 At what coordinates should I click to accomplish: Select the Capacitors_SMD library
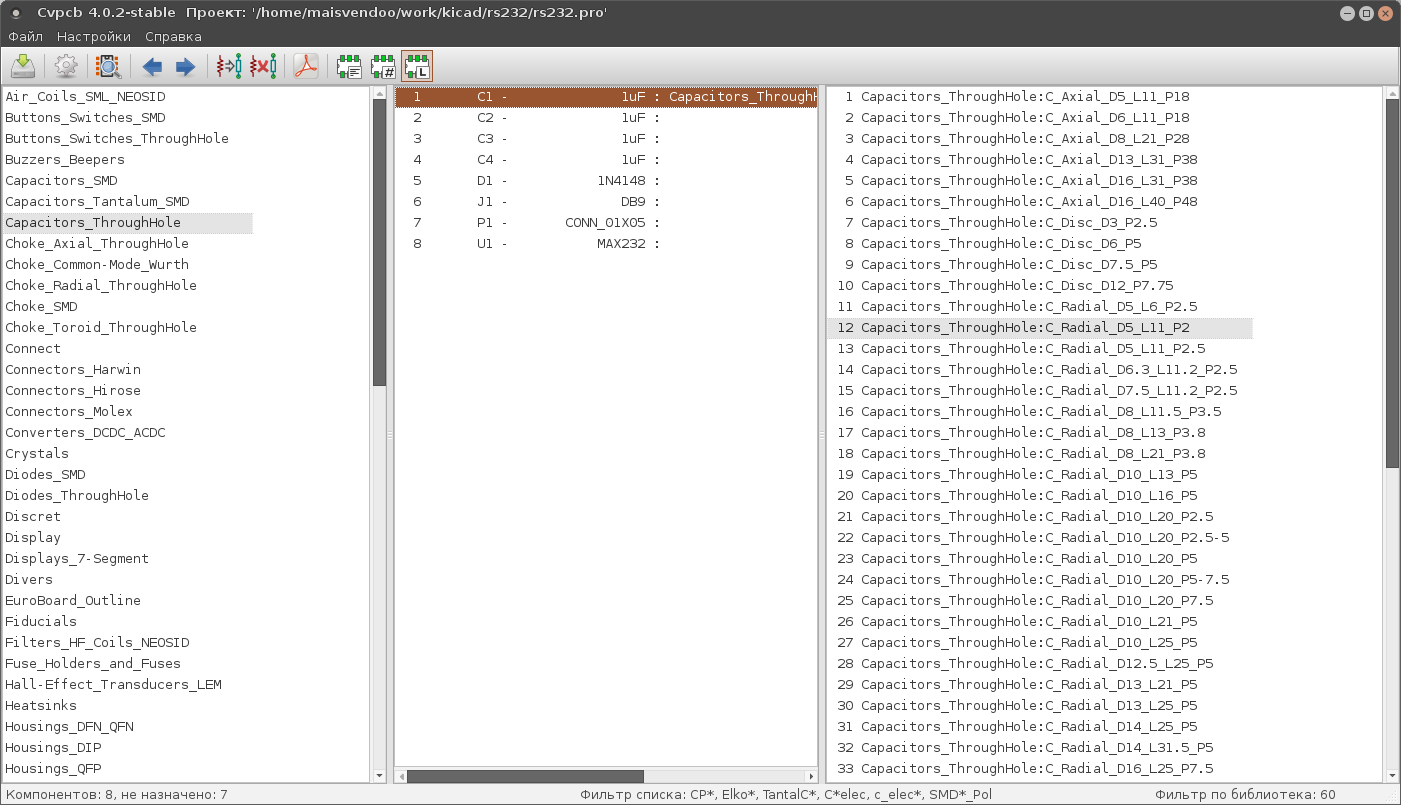coord(61,181)
